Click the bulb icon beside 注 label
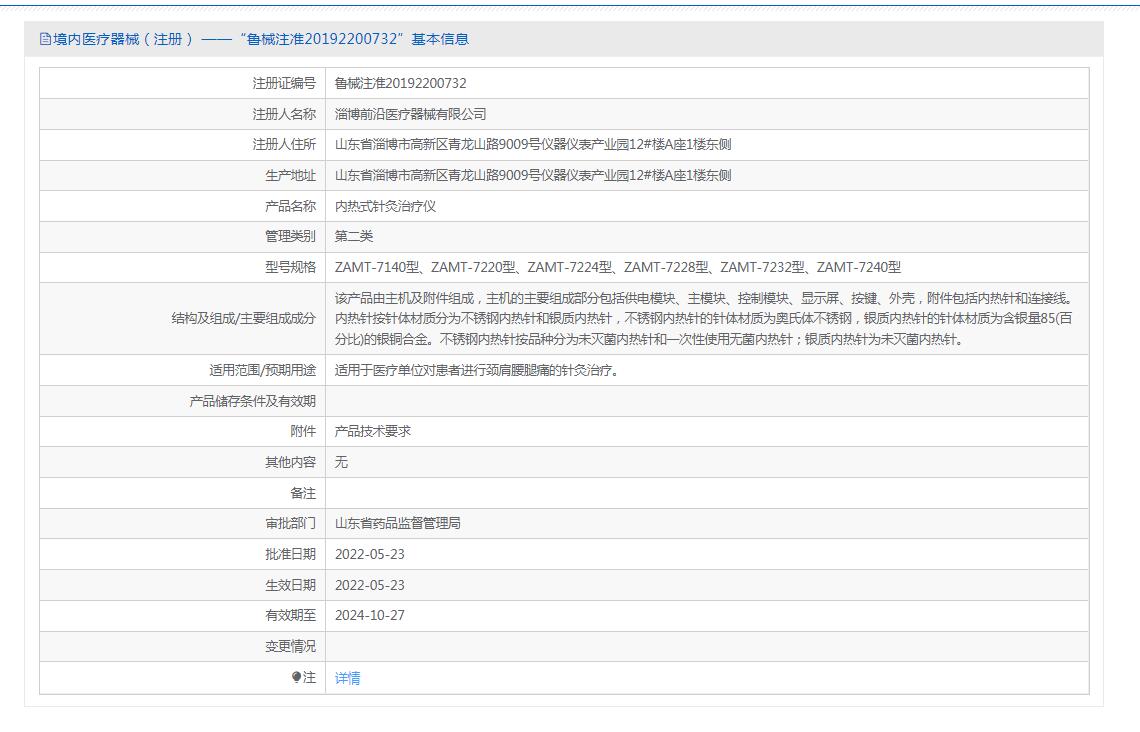 coord(296,677)
